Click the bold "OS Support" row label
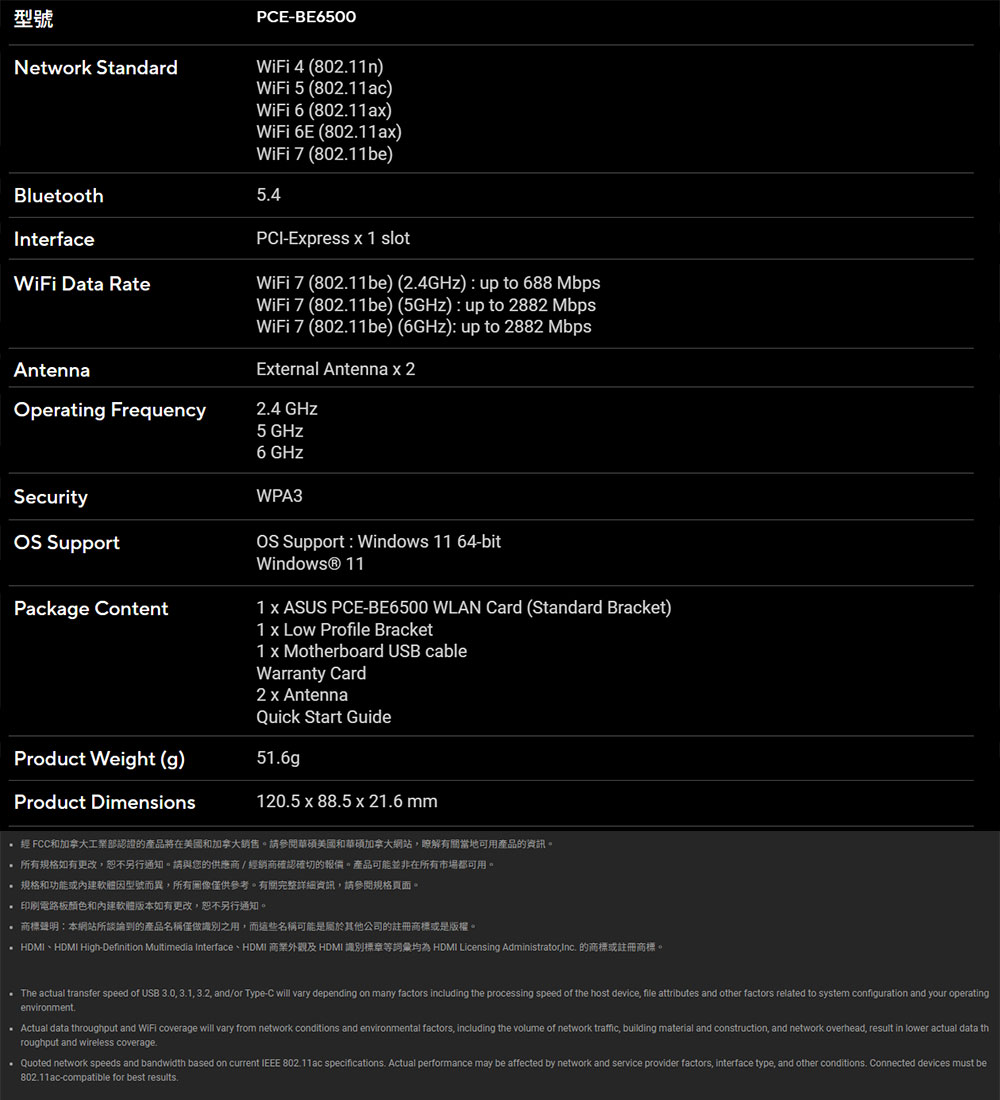The height and width of the screenshot is (1100, 1000). (67, 543)
